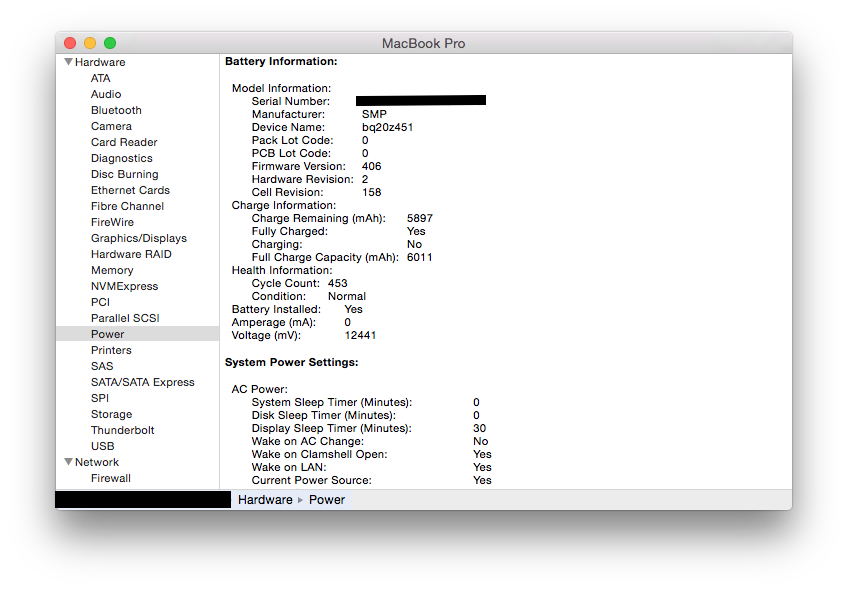Show Memory information
Image resolution: width=848 pixels, height=590 pixels.
(112, 270)
